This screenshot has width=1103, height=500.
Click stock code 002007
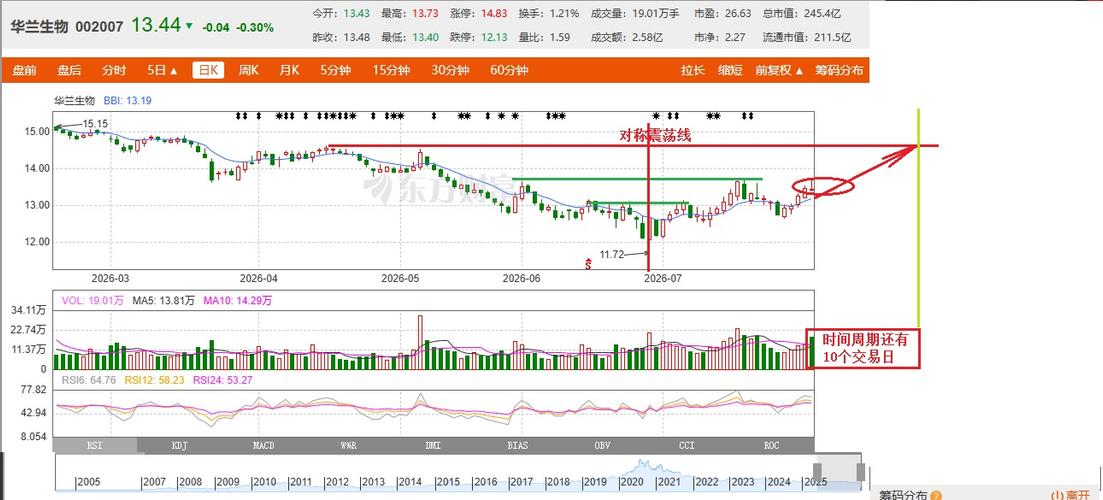coord(99,27)
